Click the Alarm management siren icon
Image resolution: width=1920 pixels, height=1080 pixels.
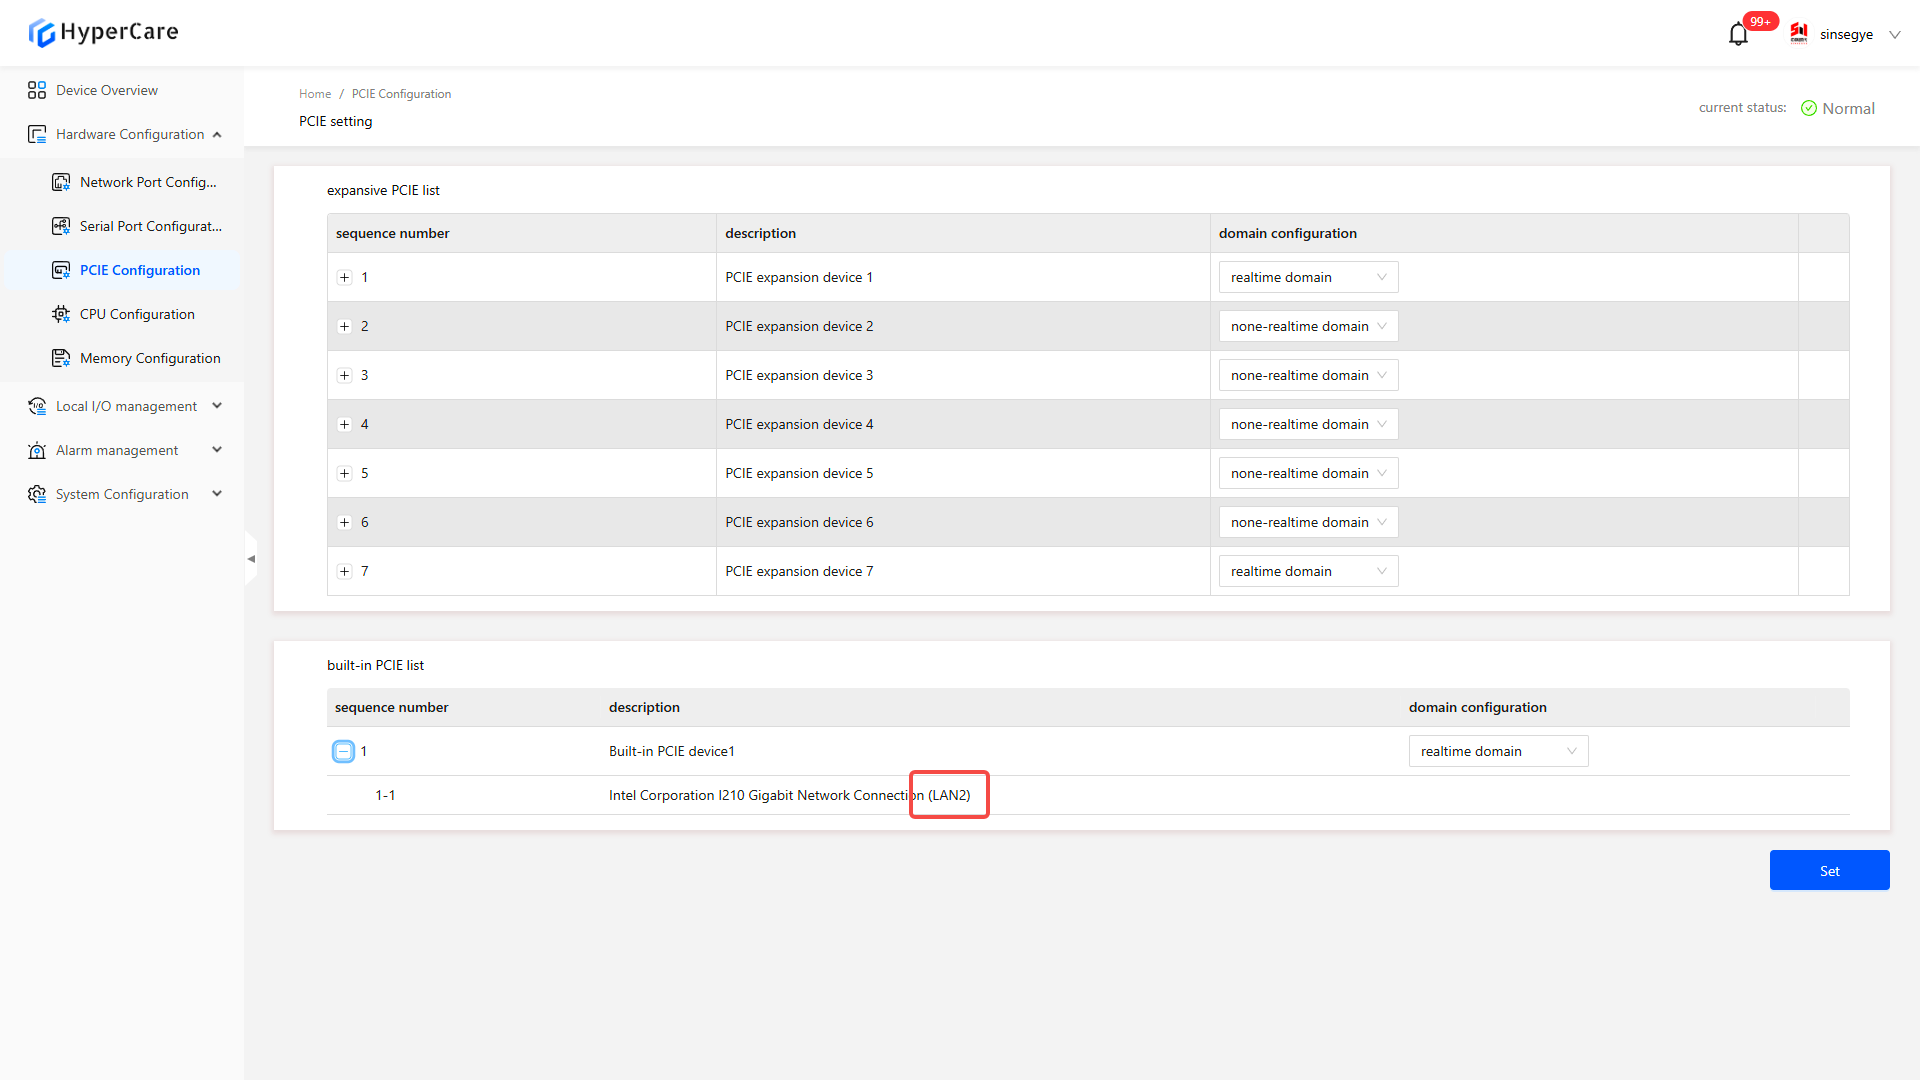pyautogui.click(x=37, y=450)
